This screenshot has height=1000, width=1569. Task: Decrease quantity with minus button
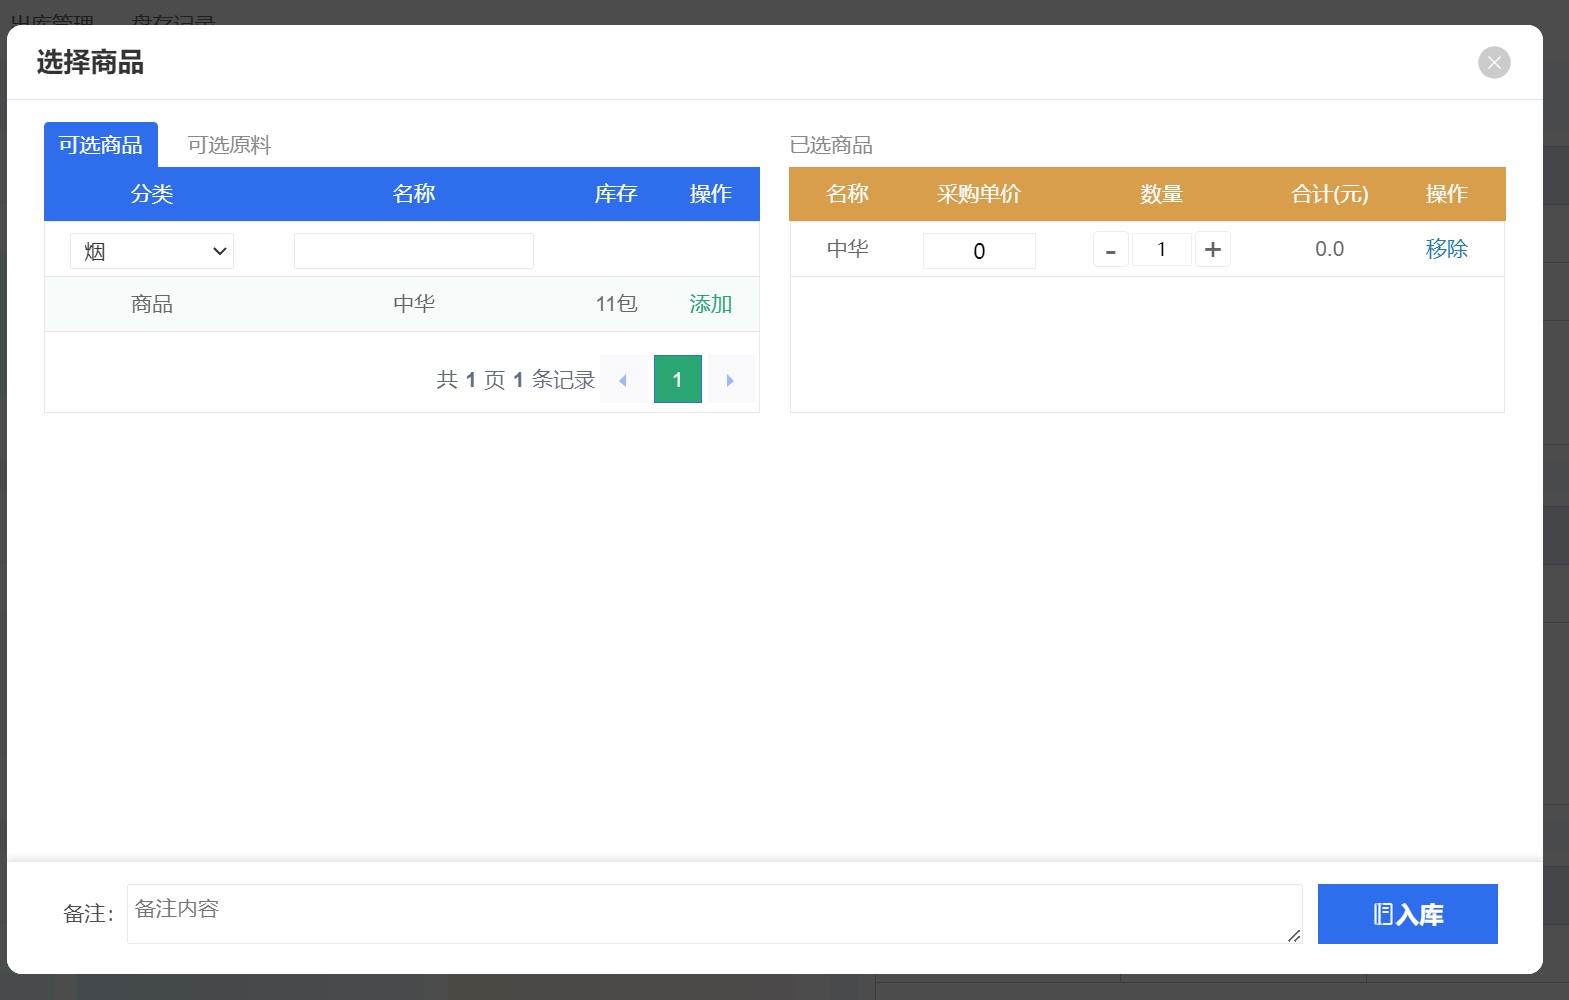click(x=1110, y=250)
